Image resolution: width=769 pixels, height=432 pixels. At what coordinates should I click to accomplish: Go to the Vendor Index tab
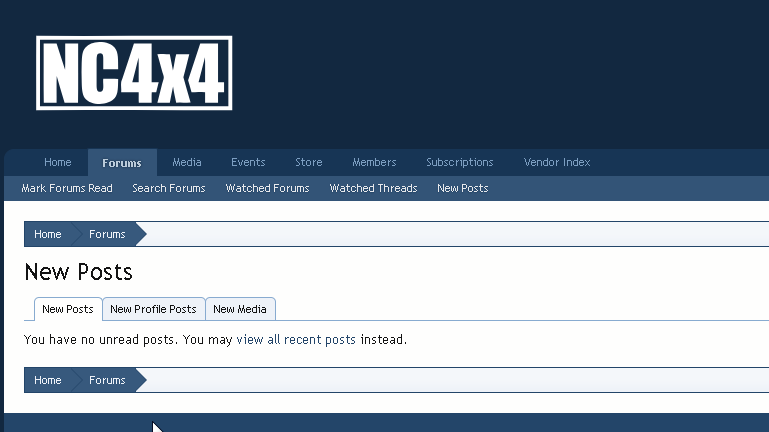tap(557, 162)
